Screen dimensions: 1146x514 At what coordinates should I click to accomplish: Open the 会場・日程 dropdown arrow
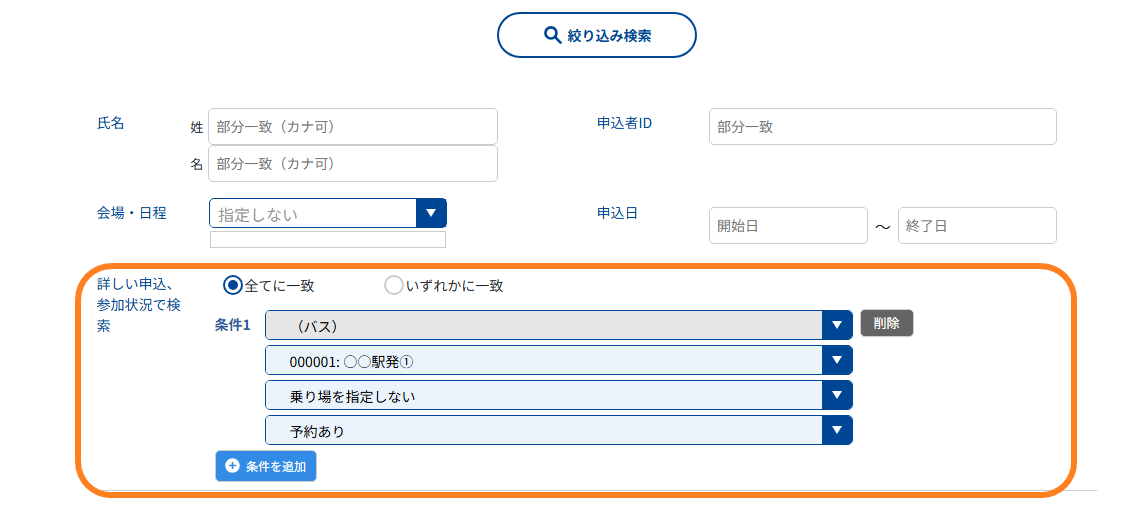pyautogui.click(x=431, y=213)
